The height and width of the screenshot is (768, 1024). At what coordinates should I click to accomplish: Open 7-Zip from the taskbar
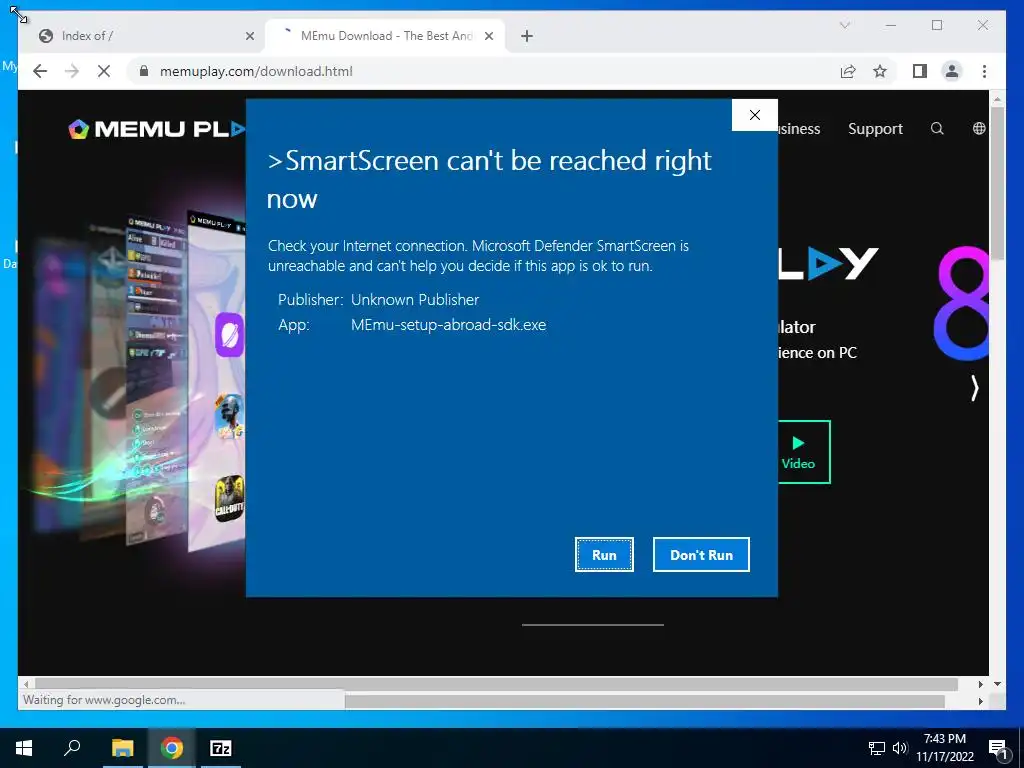pos(221,748)
